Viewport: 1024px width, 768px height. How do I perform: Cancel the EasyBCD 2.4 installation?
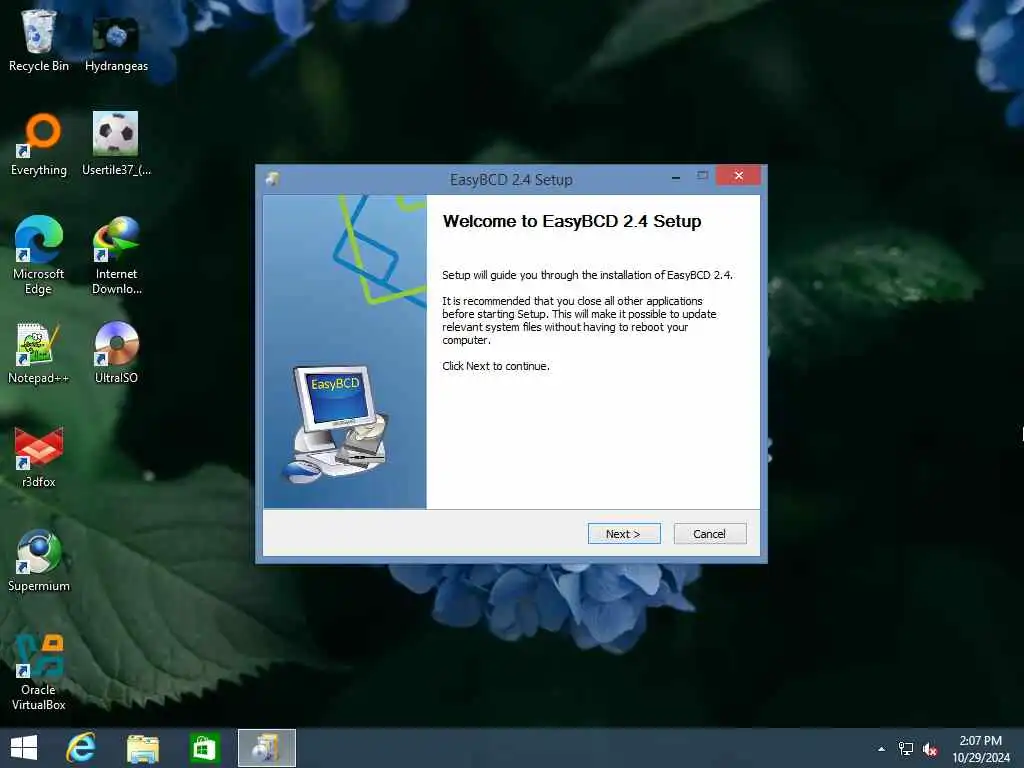coord(710,534)
